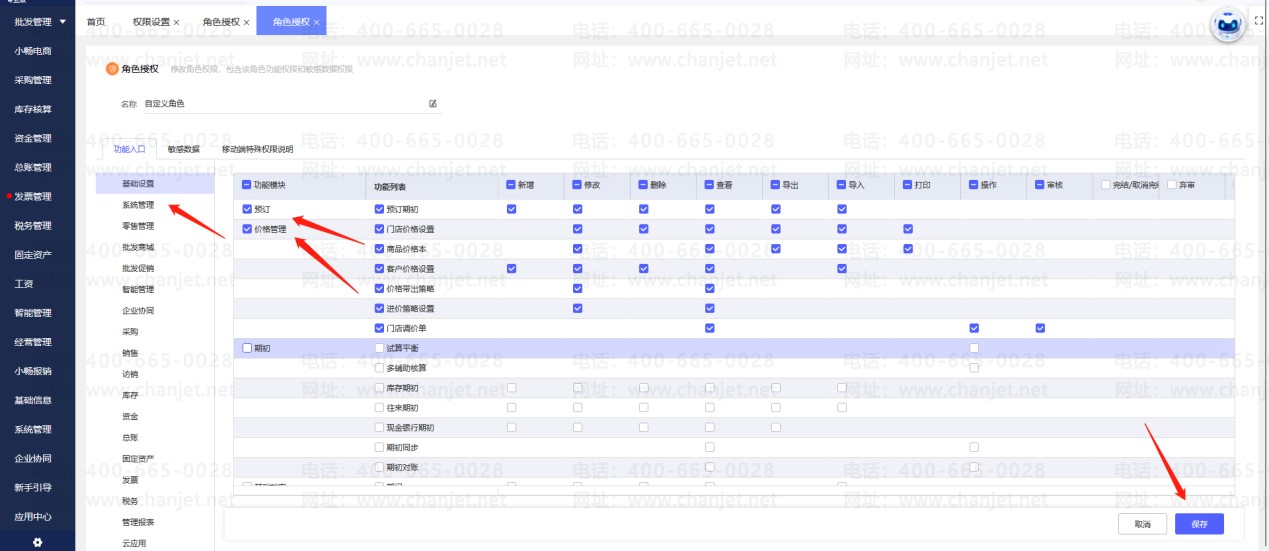Close the active 角色授权 tab
Screen dimensions: 1269x551
click(x=317, y=22)
